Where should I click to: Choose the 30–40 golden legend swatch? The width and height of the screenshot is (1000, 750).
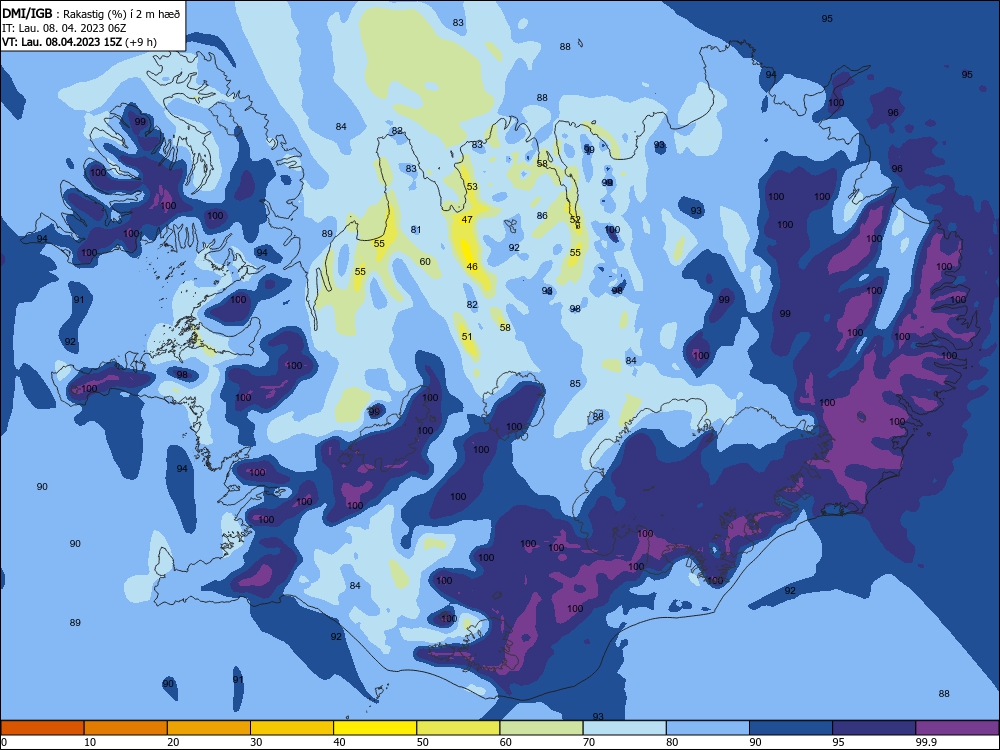292,728
